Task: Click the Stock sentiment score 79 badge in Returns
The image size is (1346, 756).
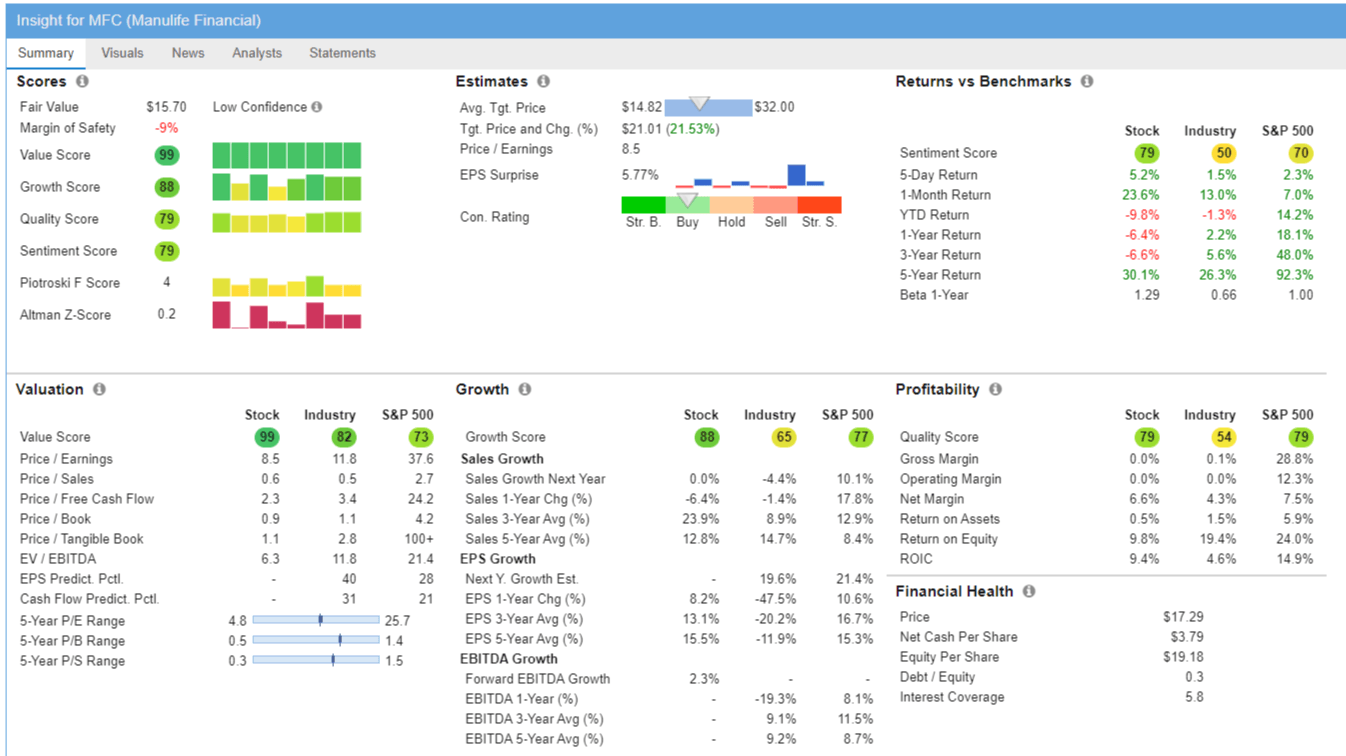Action: 1147,153
